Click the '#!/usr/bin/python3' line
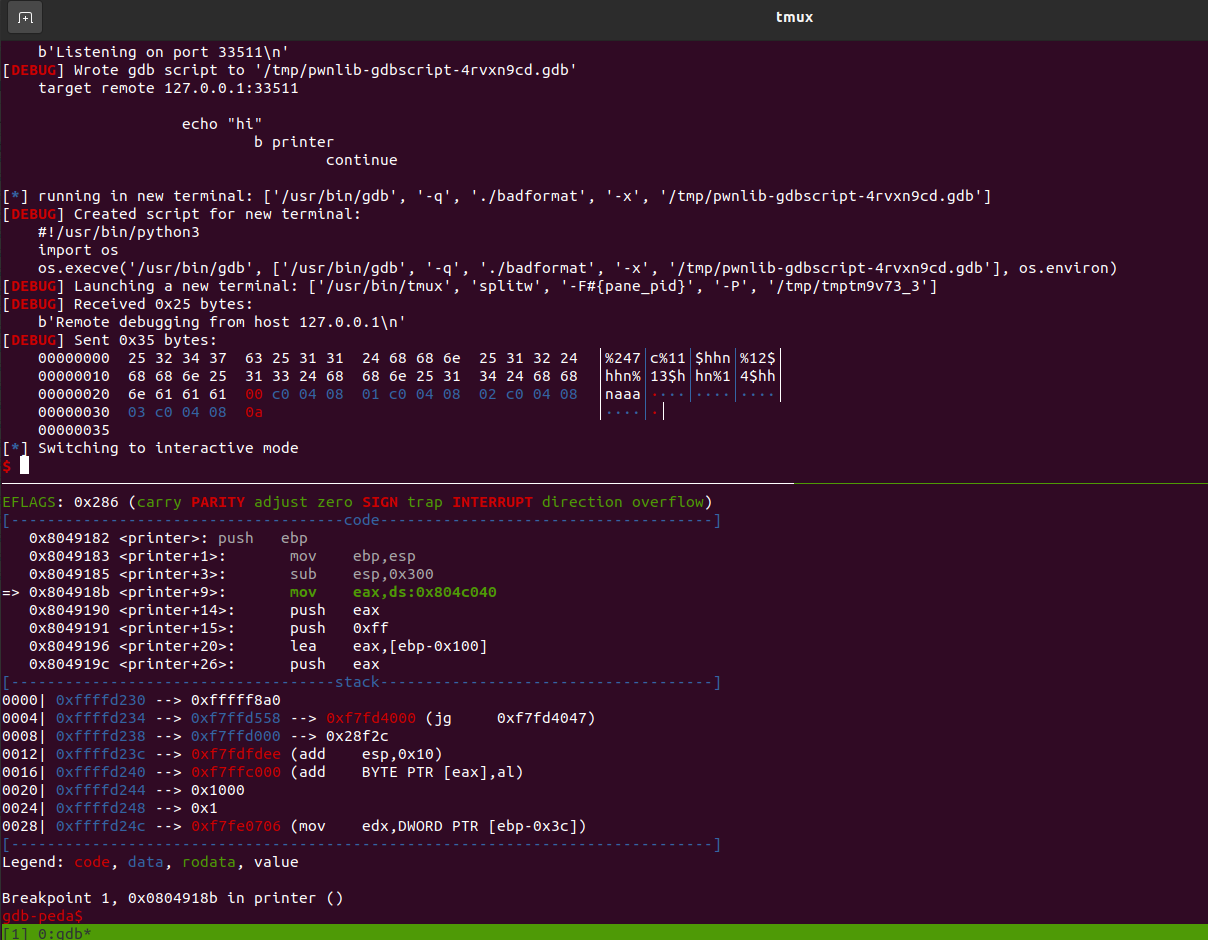The width and height of the screenshot is (1208, 940). pos(119,232)
